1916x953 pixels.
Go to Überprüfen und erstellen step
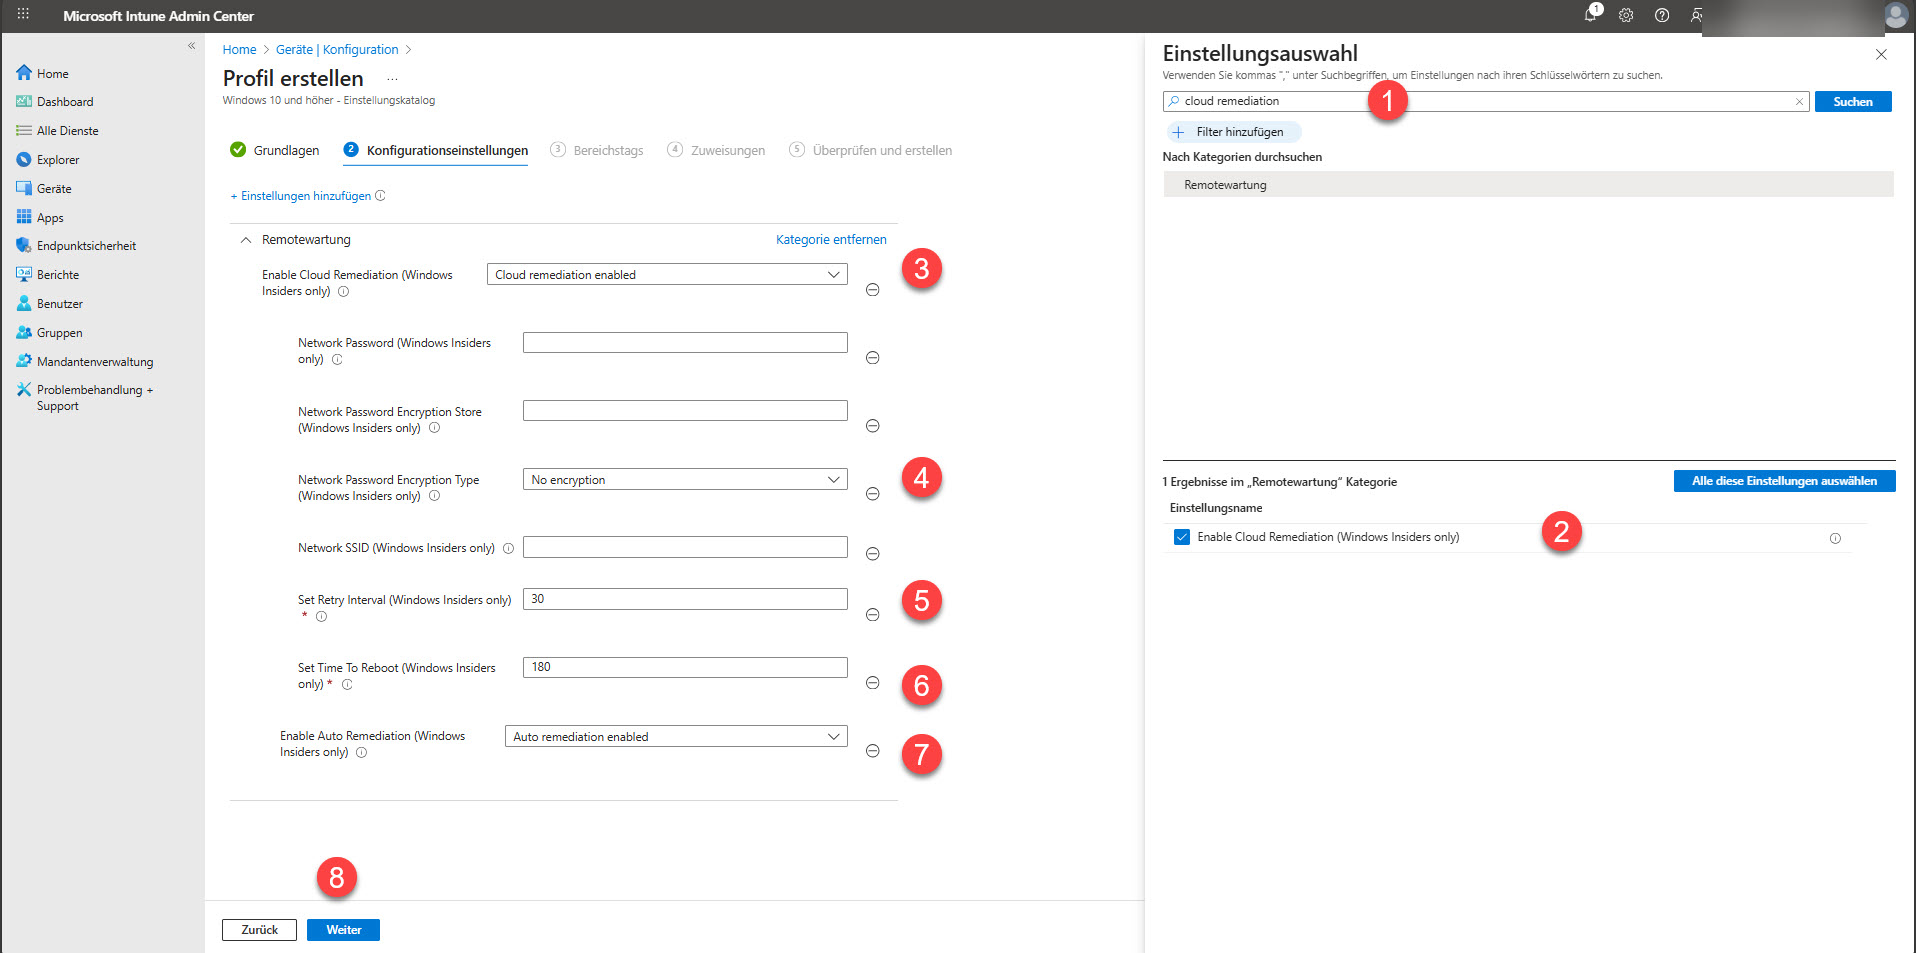[x=870, y=150]
